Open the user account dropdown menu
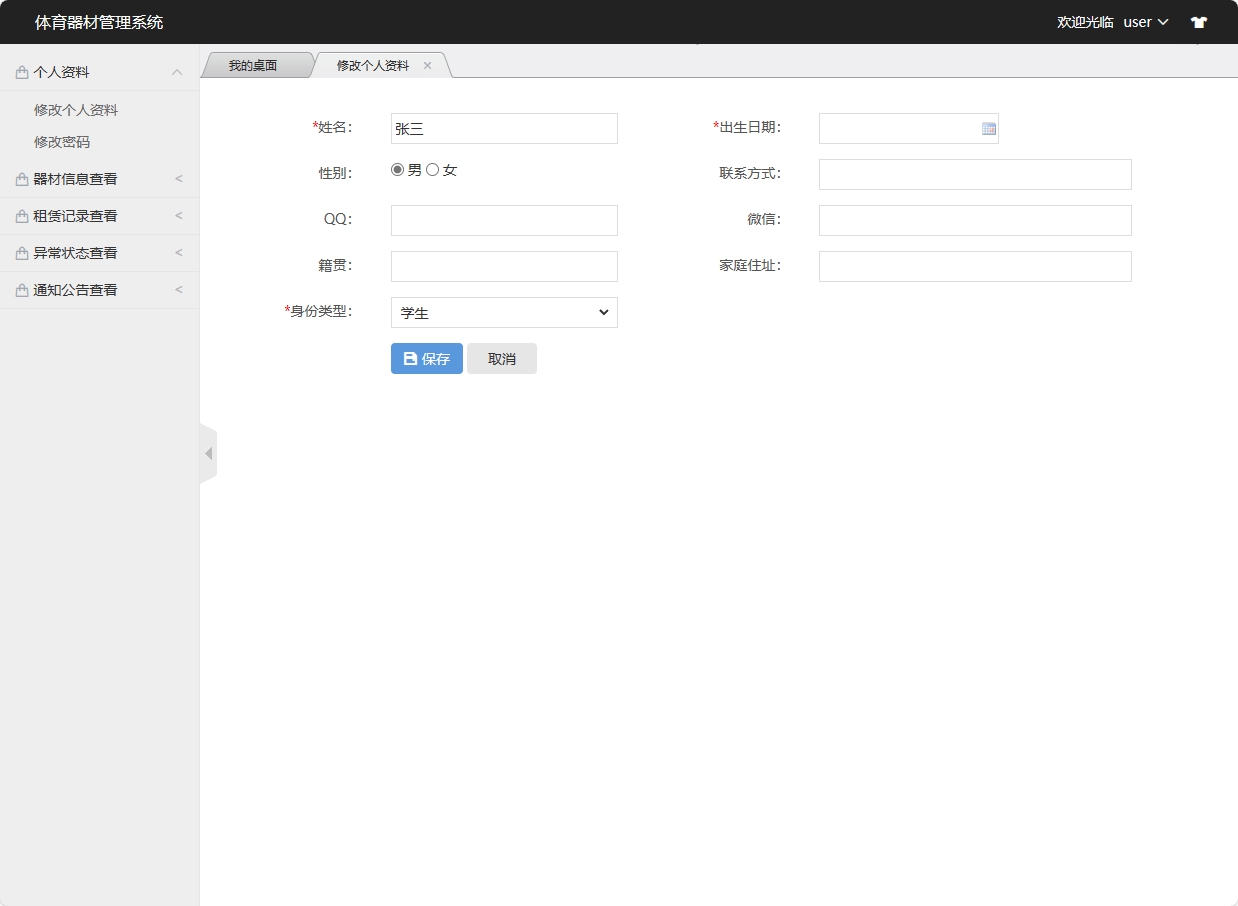This screenshot has width=1238, height=906. pyautogui.click(x=1143, y=21)
